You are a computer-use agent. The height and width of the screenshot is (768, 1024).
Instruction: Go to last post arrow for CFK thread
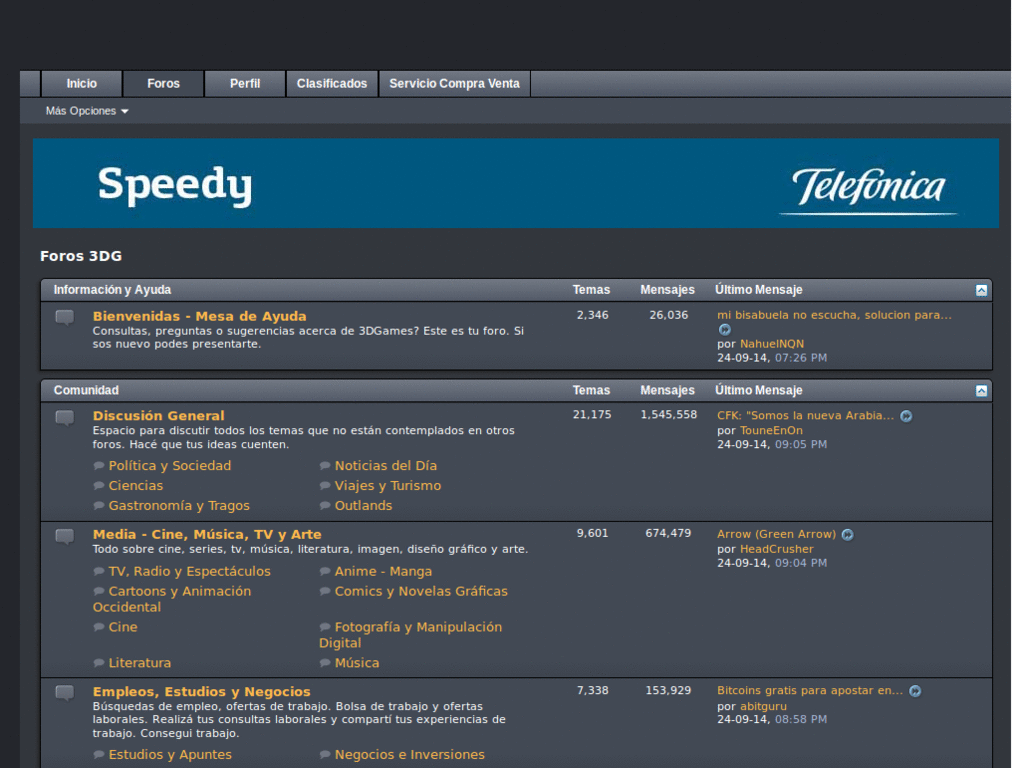coord(906,416)
